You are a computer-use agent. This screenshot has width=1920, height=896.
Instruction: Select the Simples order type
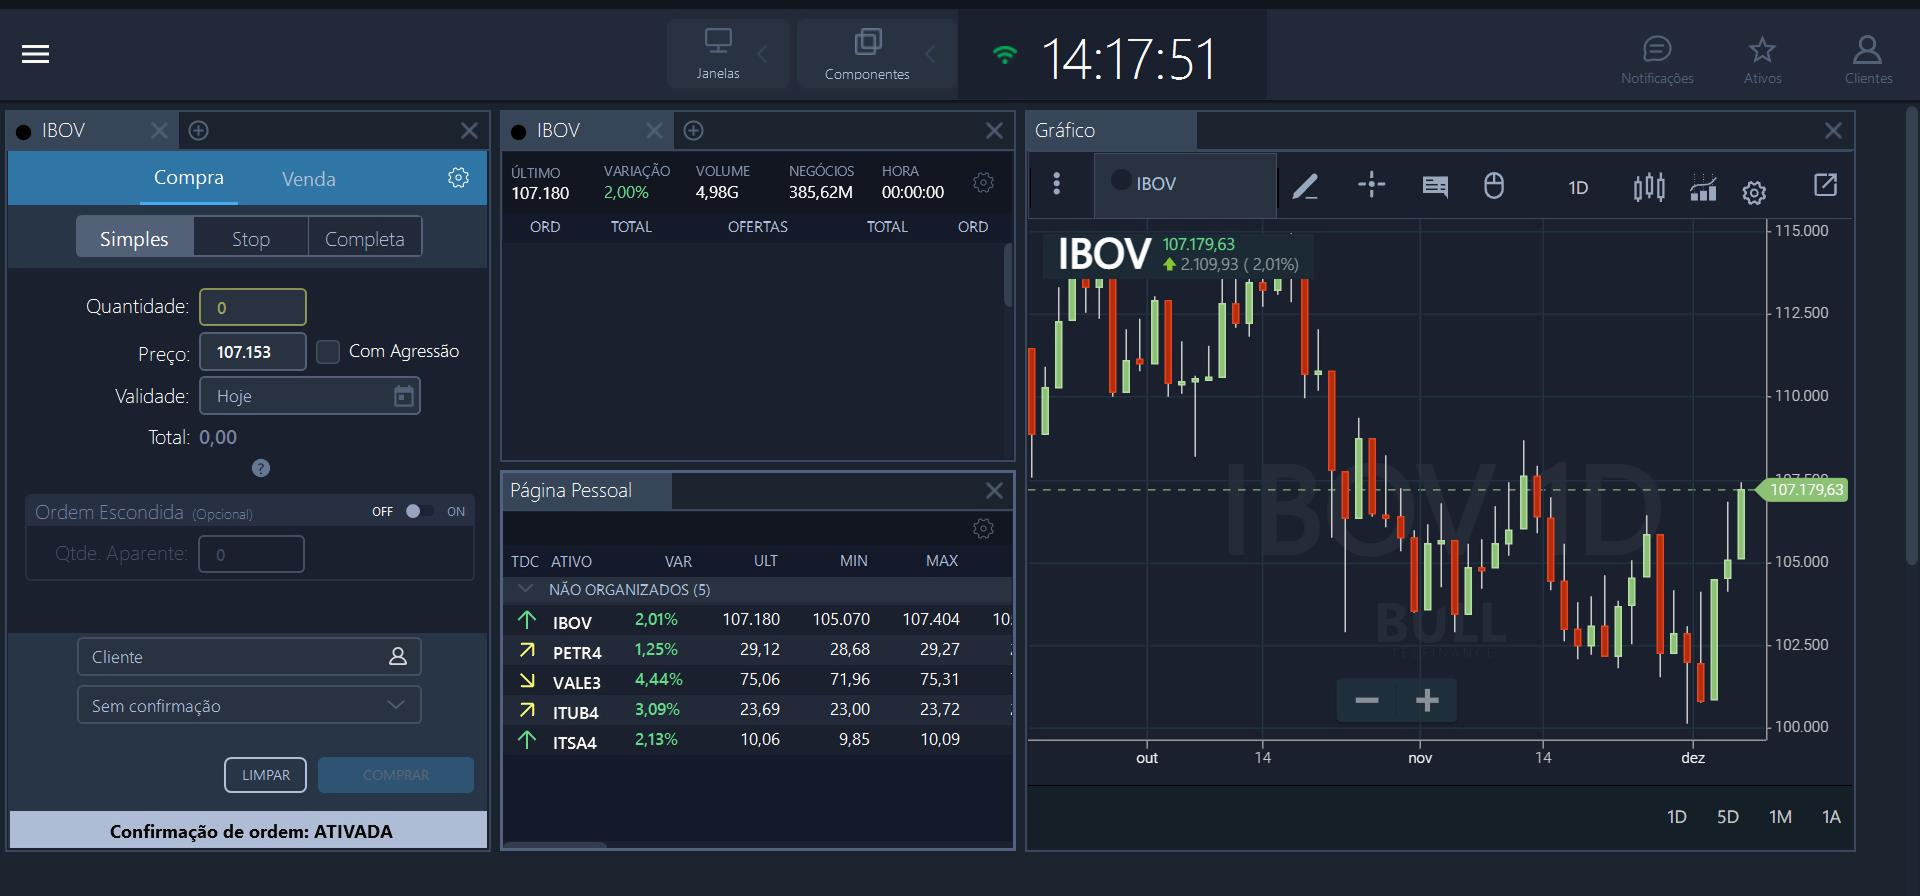(134, 238)
